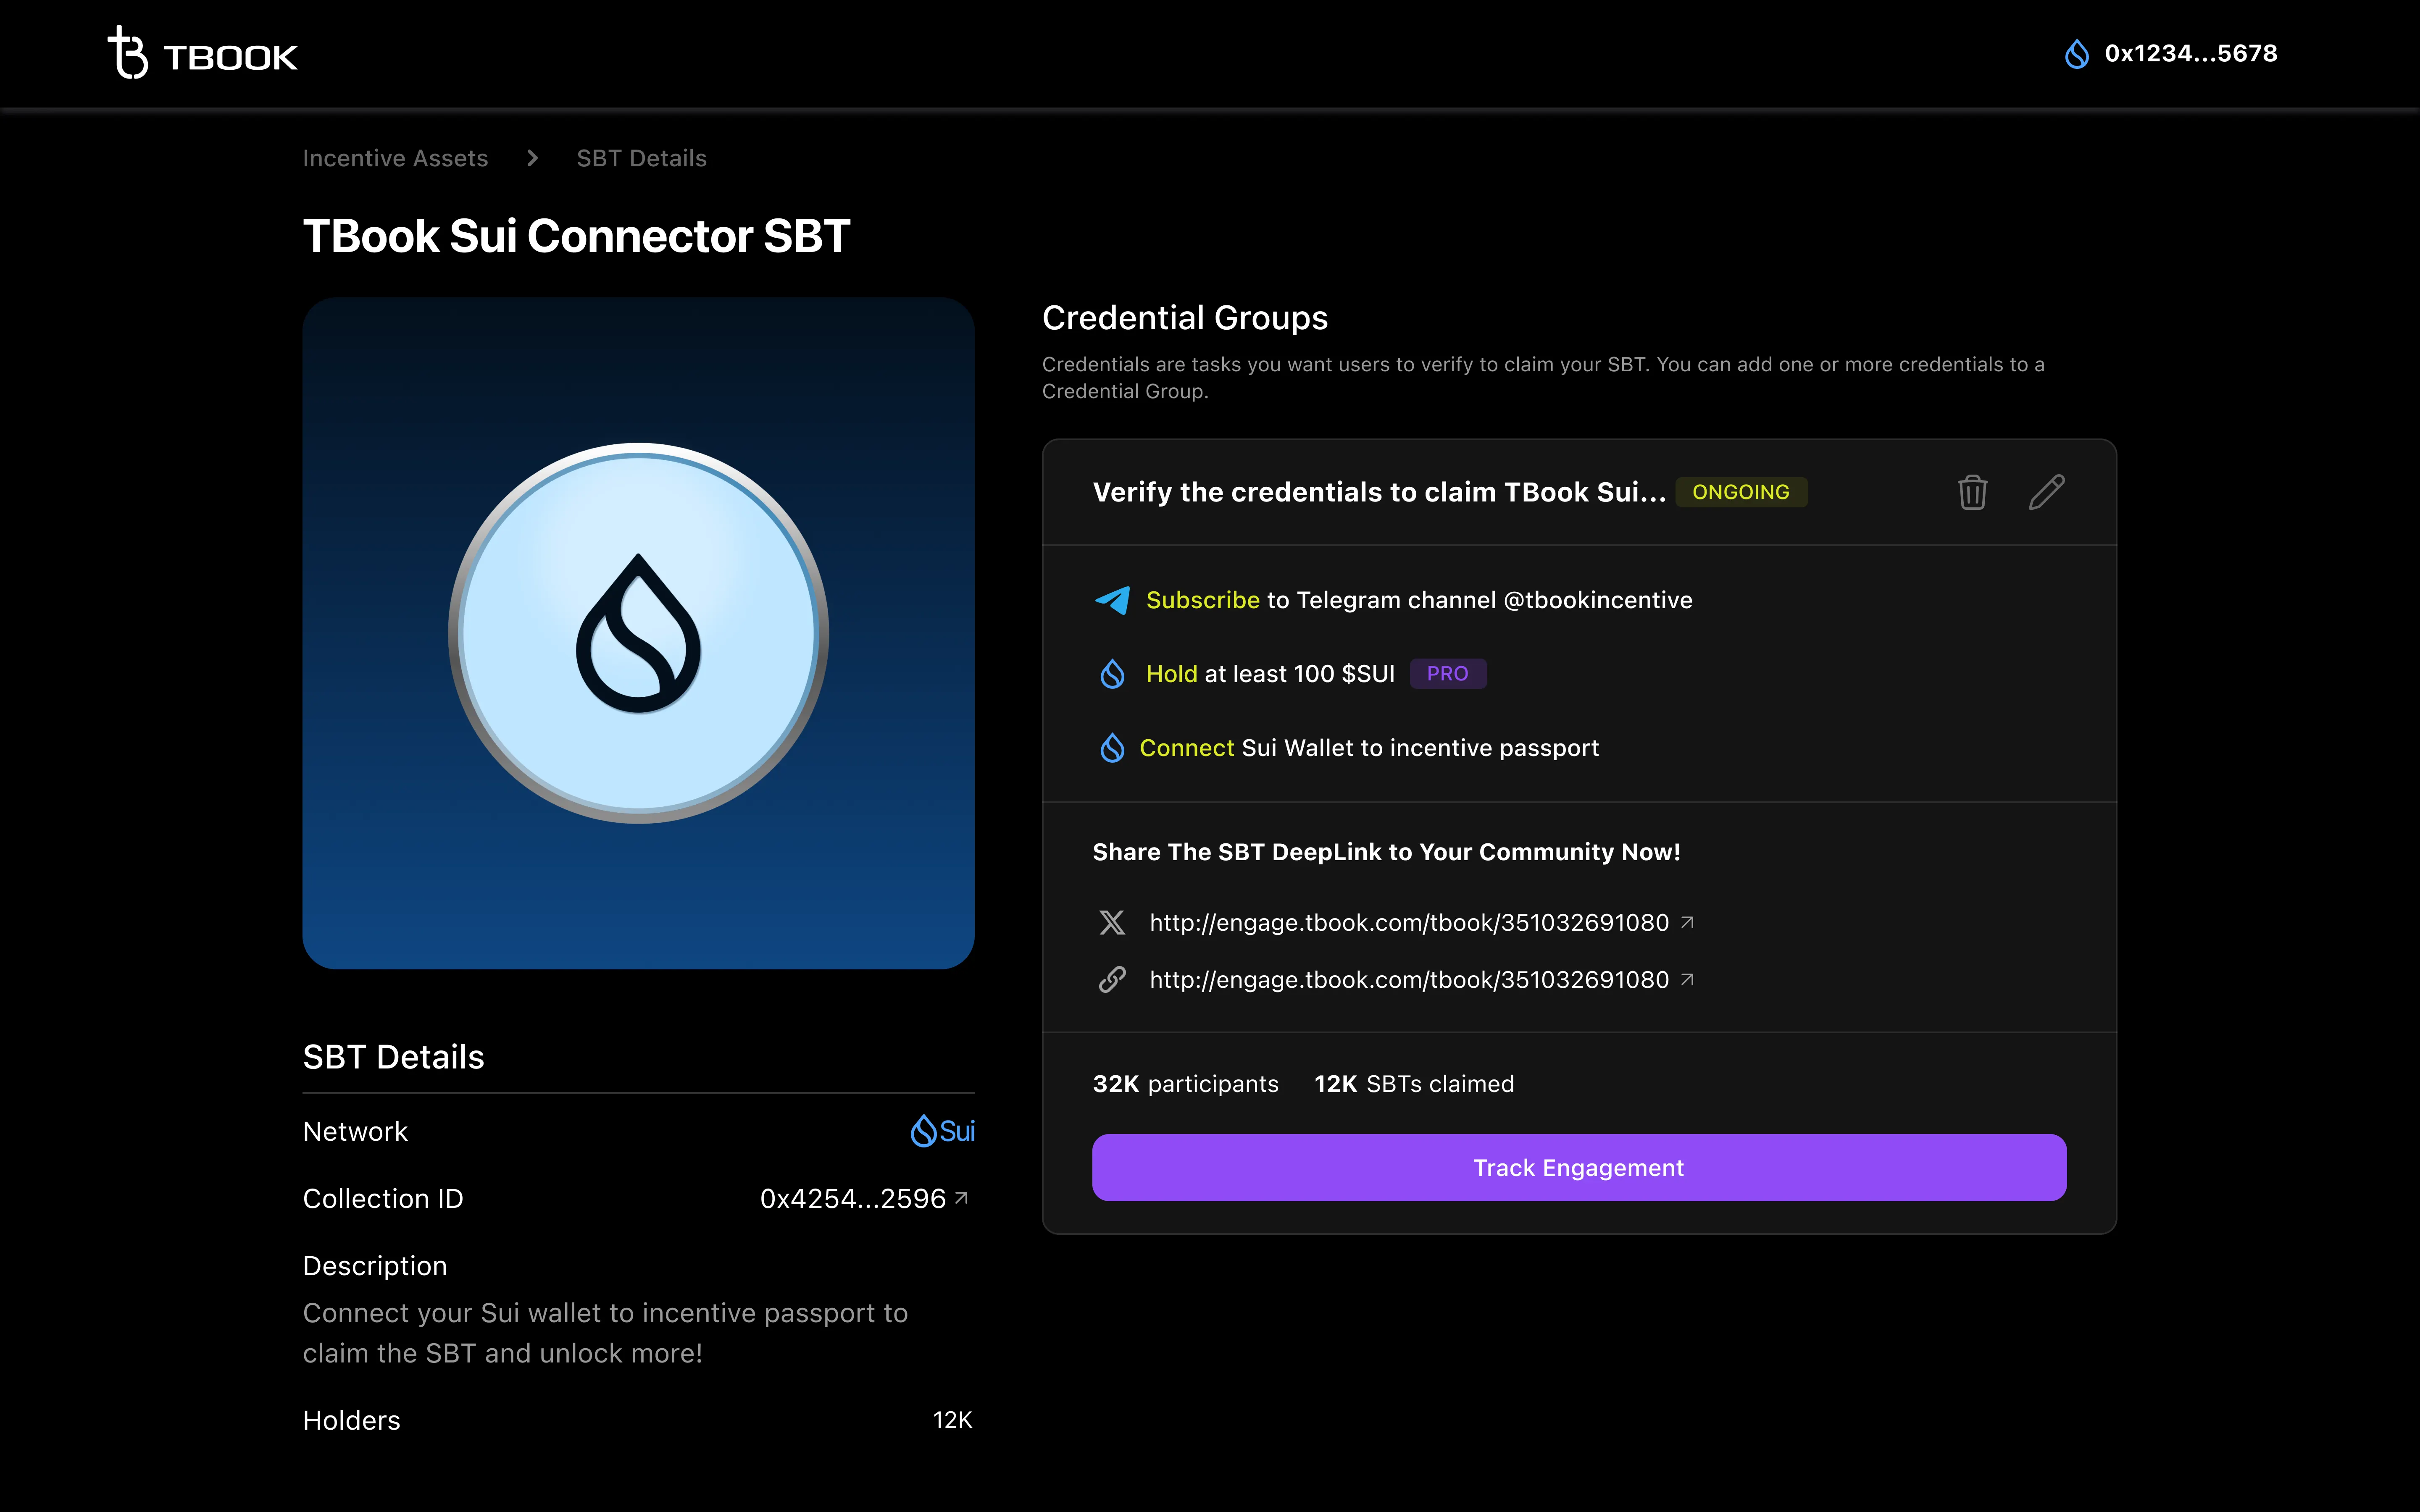2420x1512 pixels.
Task: Click the Telegram paper plane icon
Action: pos(1112,600)
